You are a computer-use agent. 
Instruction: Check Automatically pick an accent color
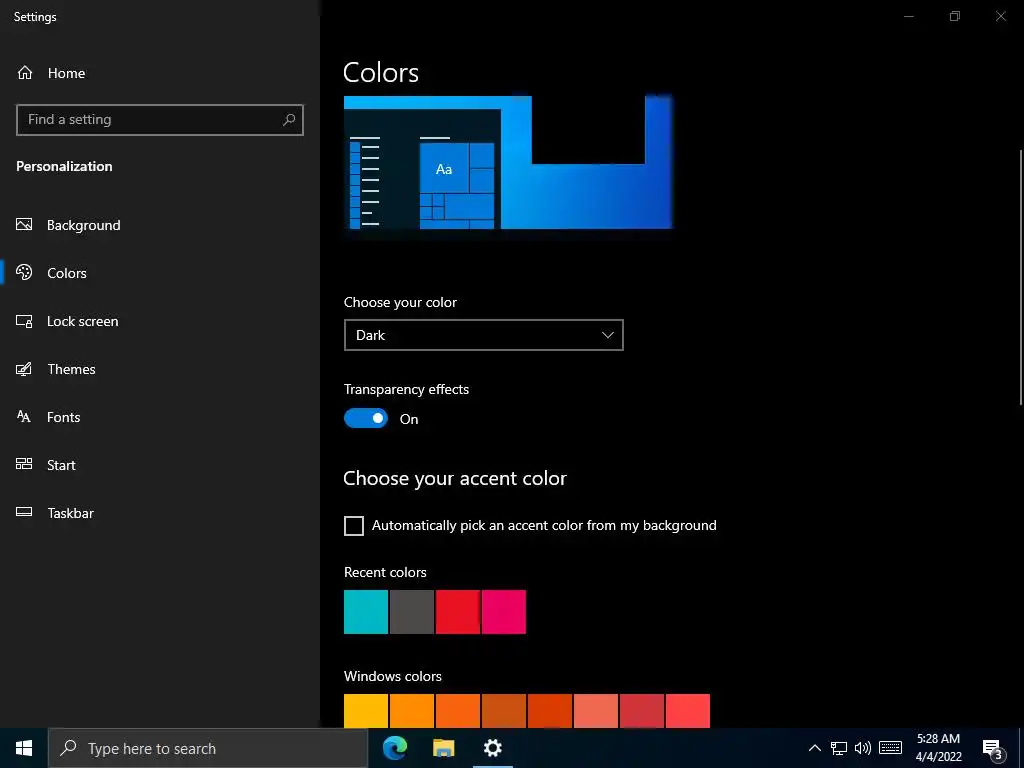tap(353, 526)
